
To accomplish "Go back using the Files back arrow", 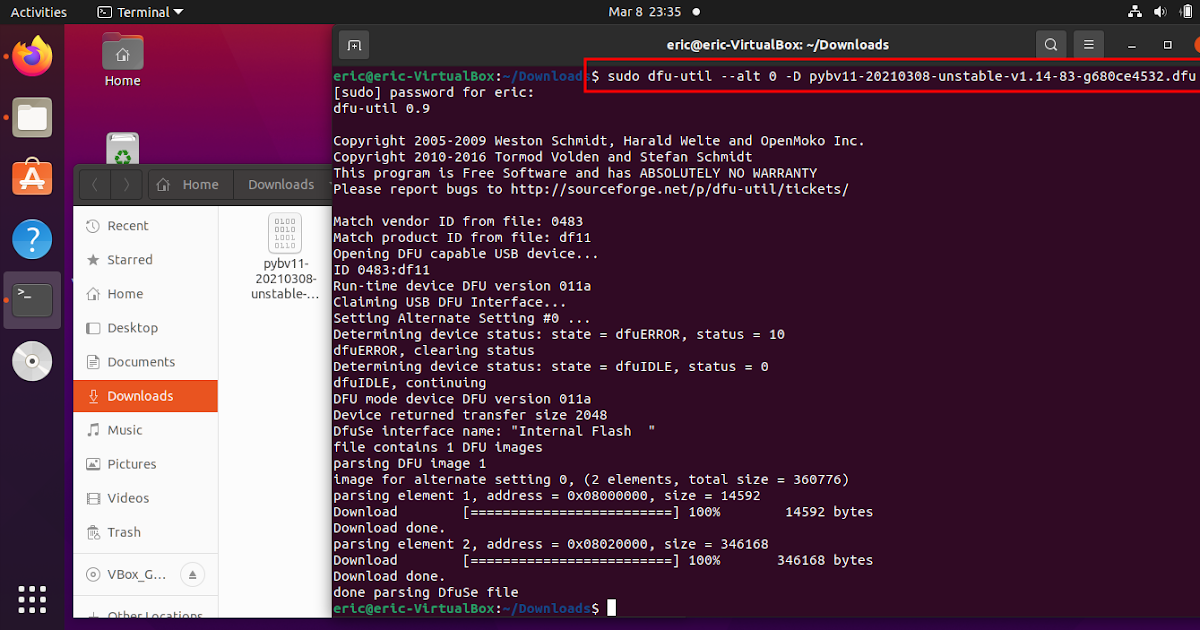I will pyautogui.click(x=95, y=184).
